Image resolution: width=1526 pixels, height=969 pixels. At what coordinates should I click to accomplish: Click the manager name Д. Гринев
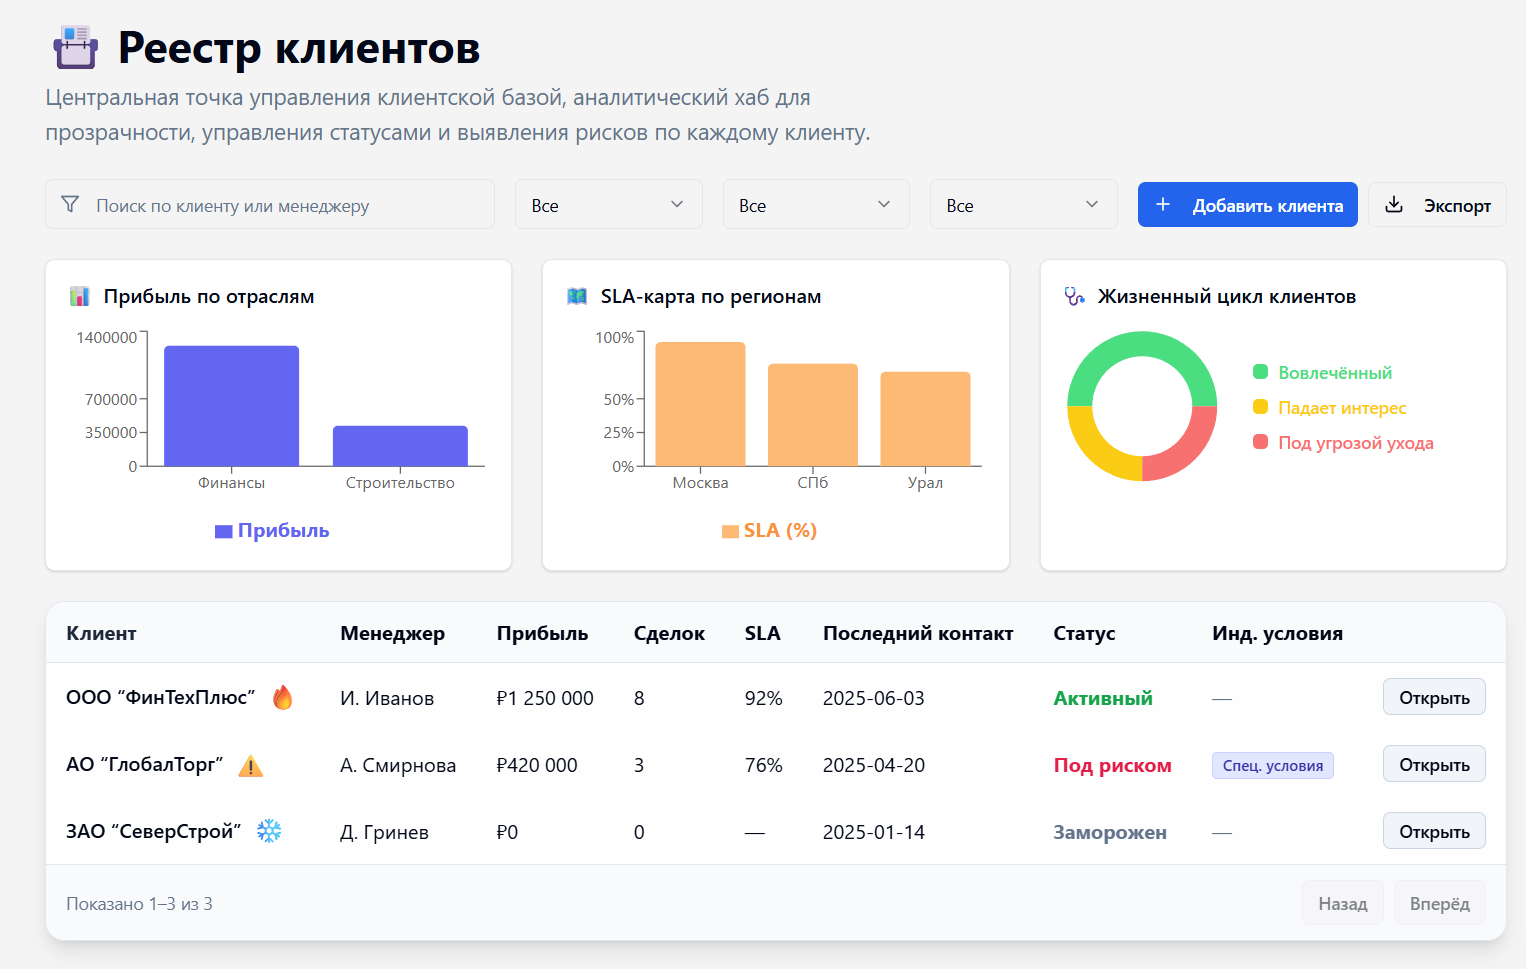tap(384, 832)
